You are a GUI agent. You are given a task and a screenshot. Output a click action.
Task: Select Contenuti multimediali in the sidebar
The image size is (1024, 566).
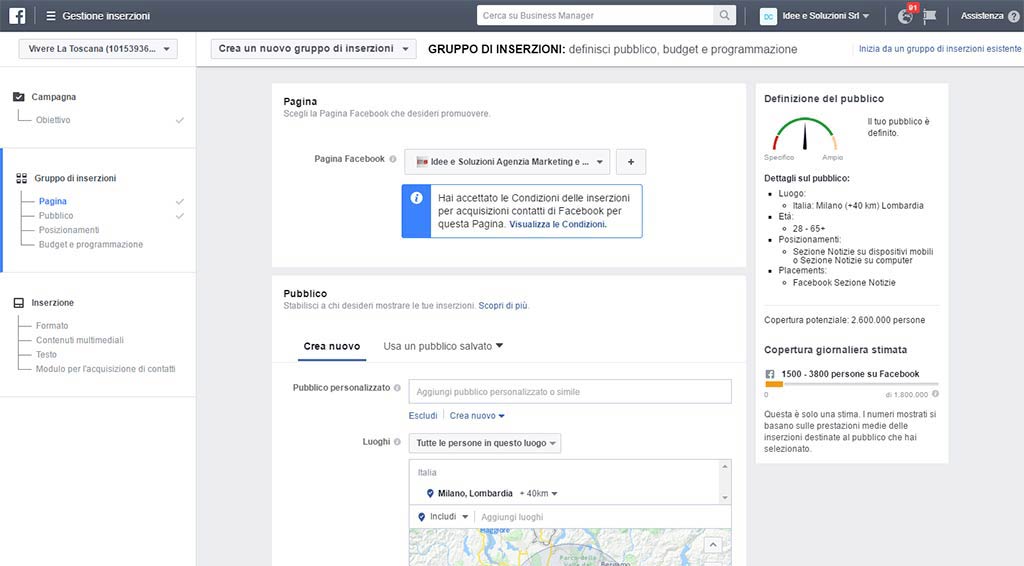coord(80,340)
